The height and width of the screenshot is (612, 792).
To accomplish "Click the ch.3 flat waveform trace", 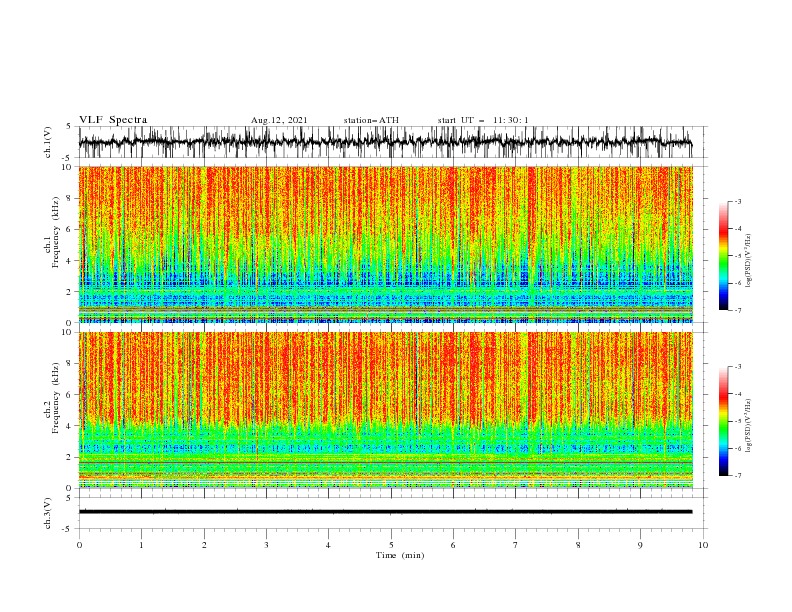I will click(x=386, y=512).
